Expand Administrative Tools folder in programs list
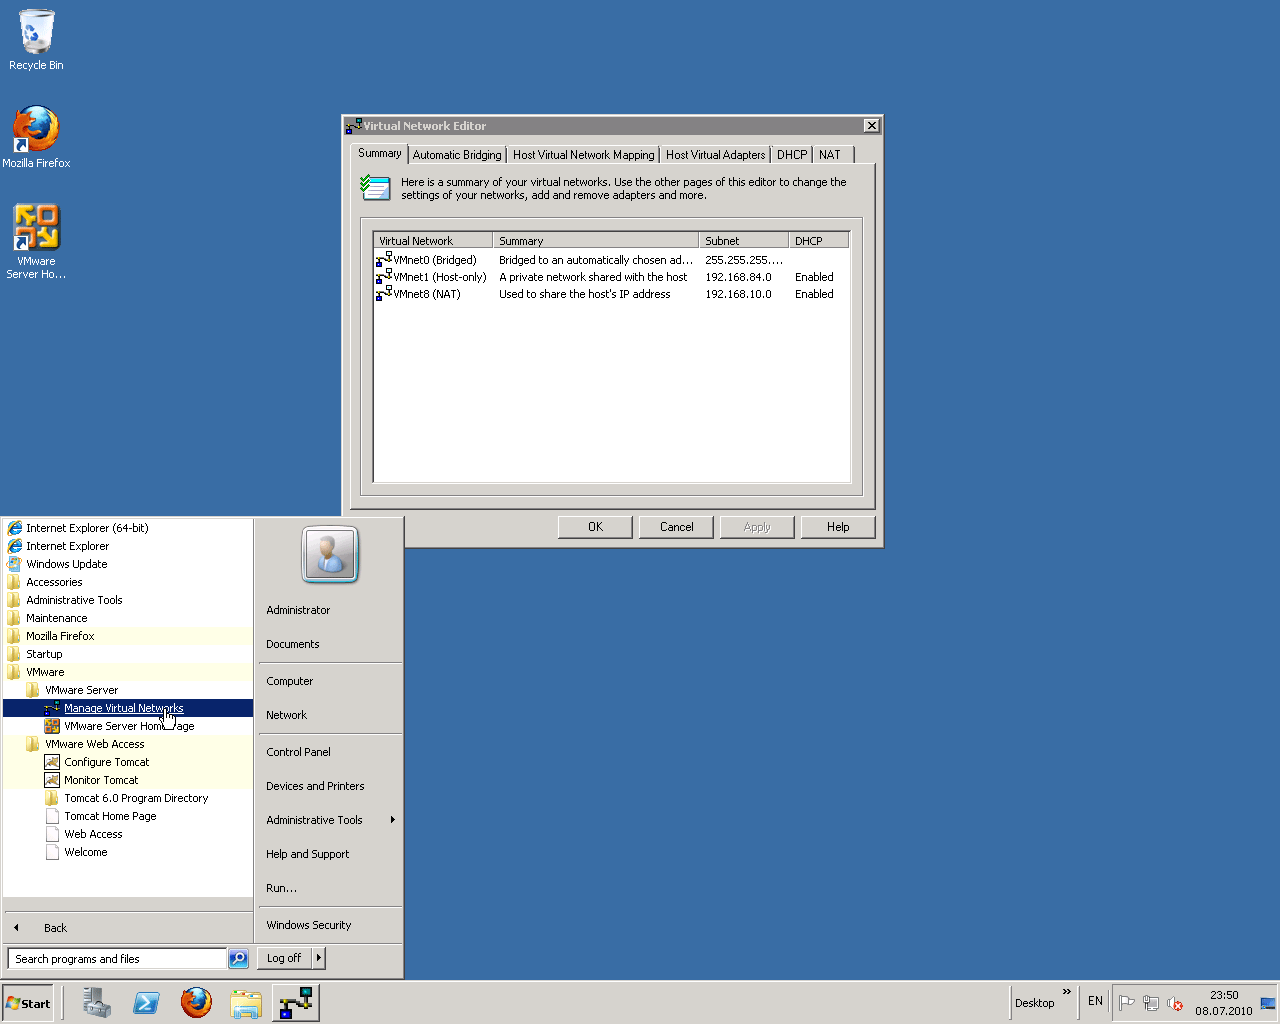1280x1024 pixels. [x=128, y=600]
